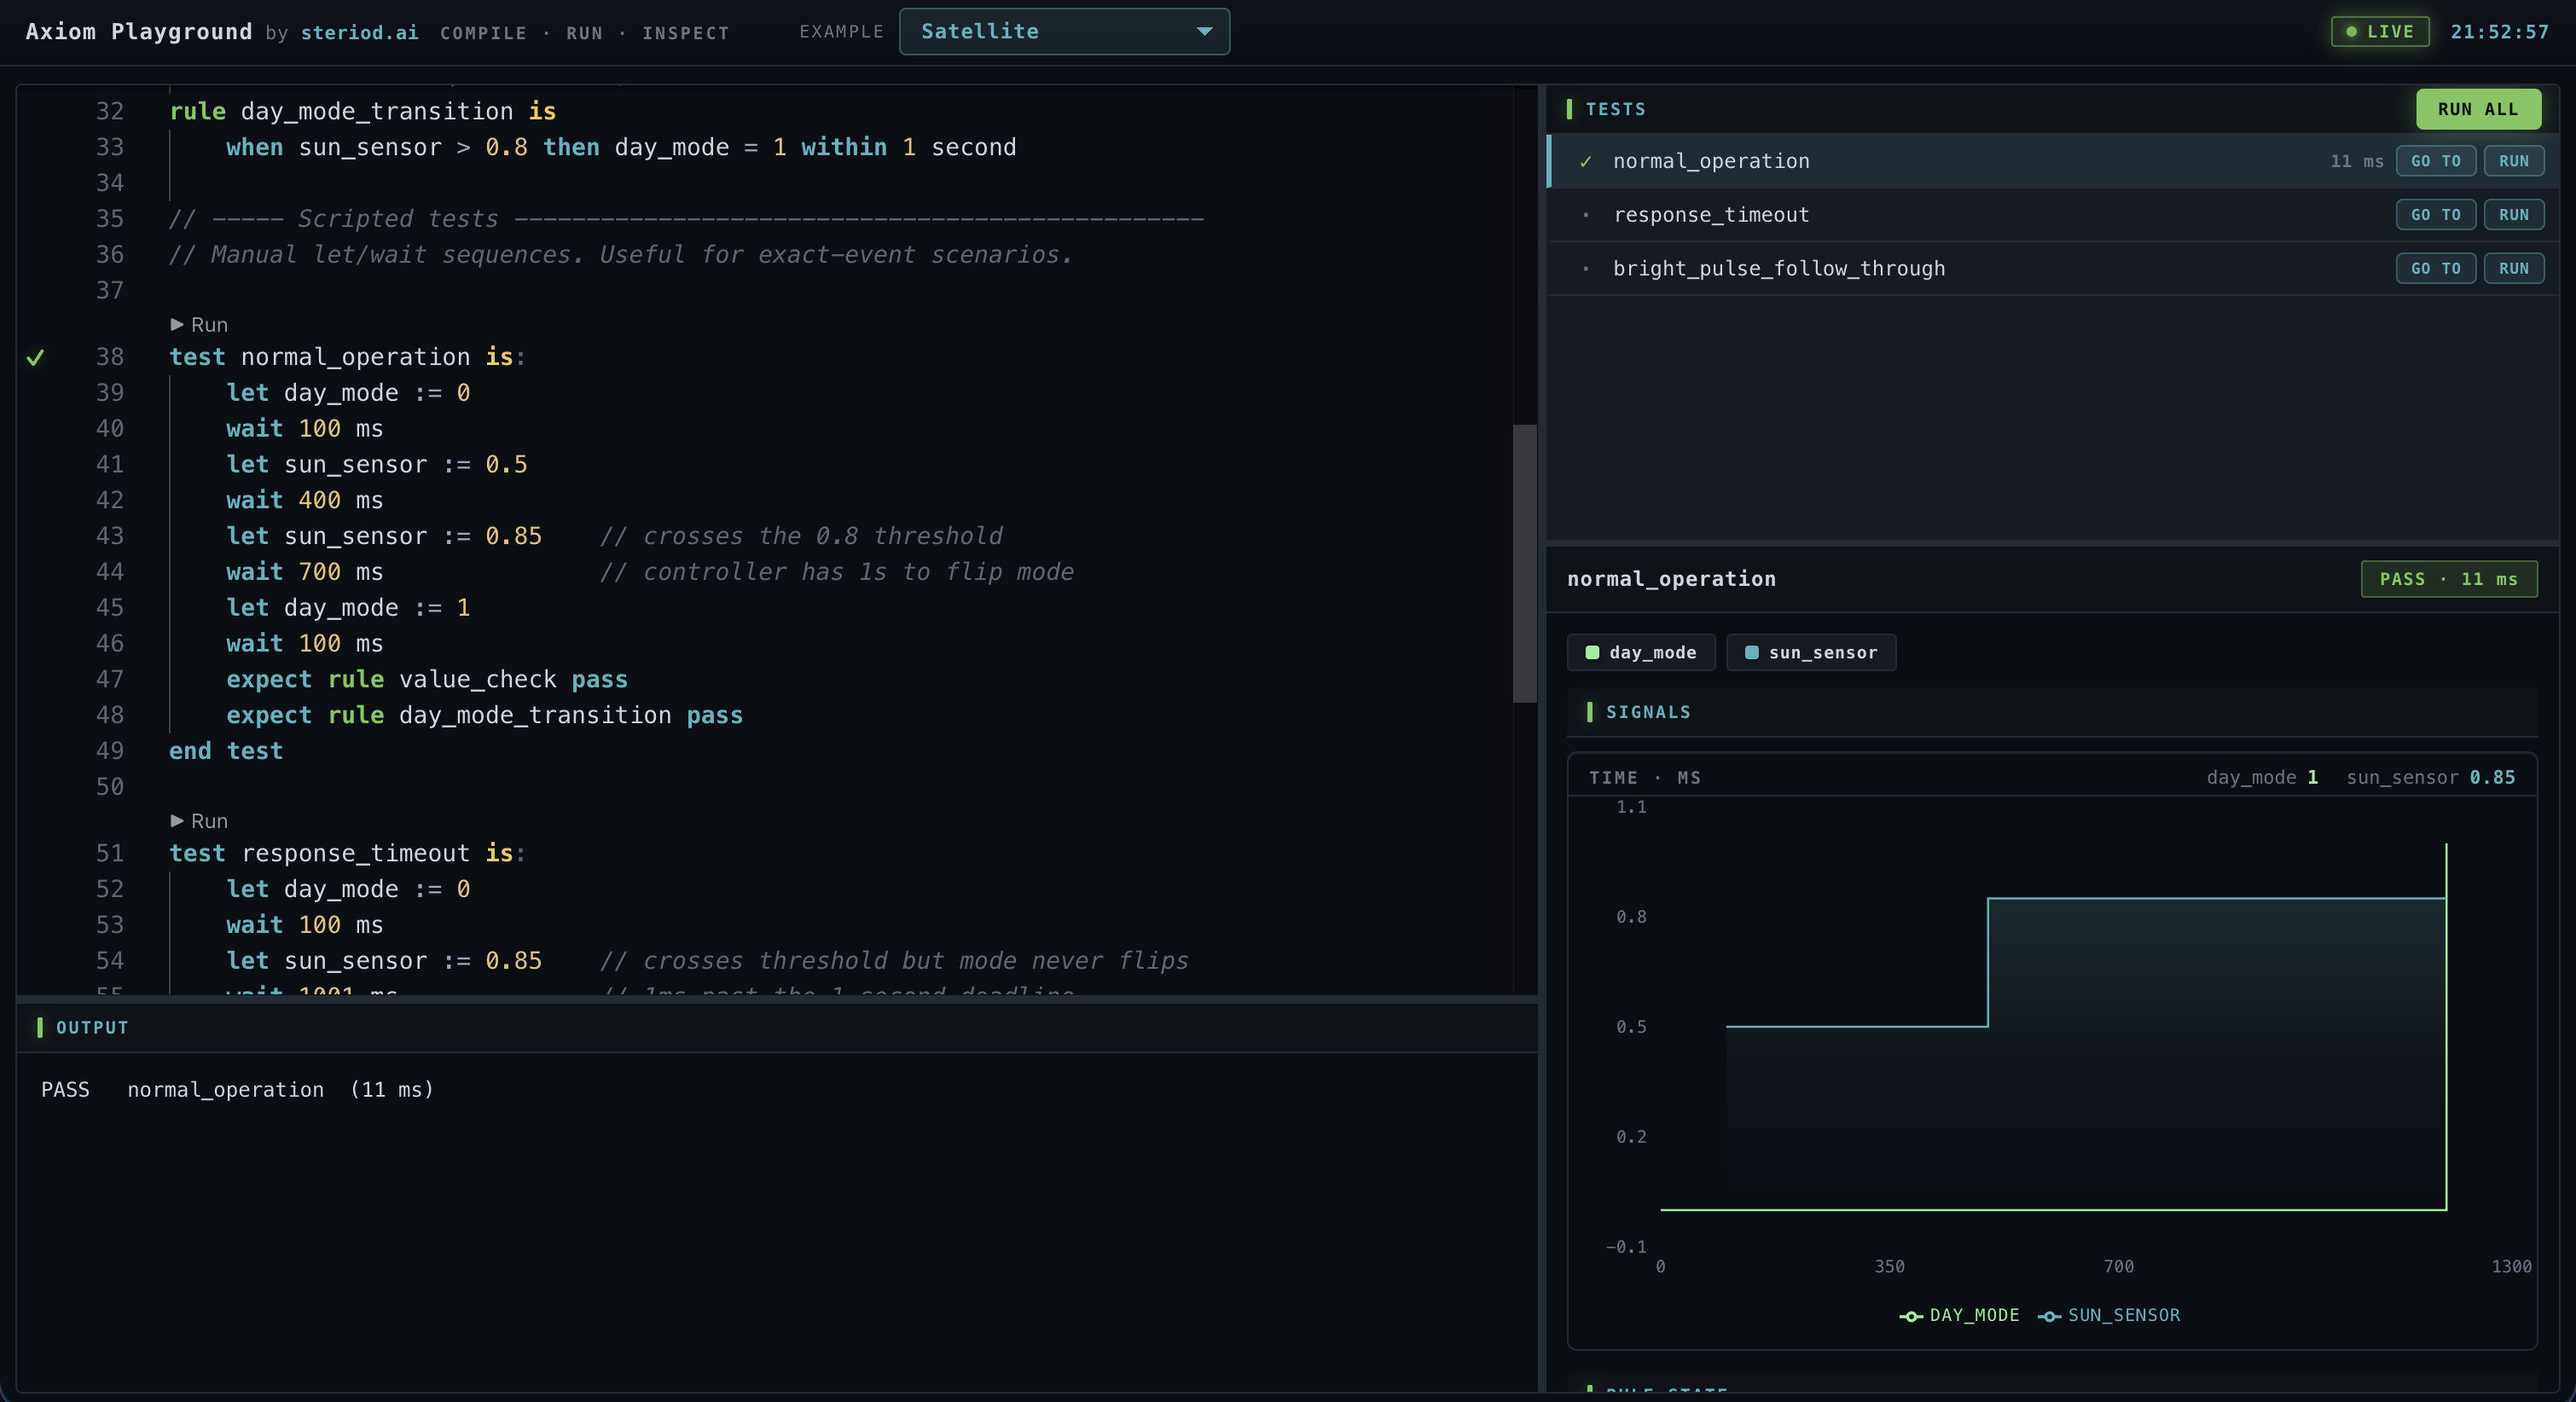Select response_timeout row in tests list
This screenshot has height=1402, width=2576.
[x=2052, y=215]
